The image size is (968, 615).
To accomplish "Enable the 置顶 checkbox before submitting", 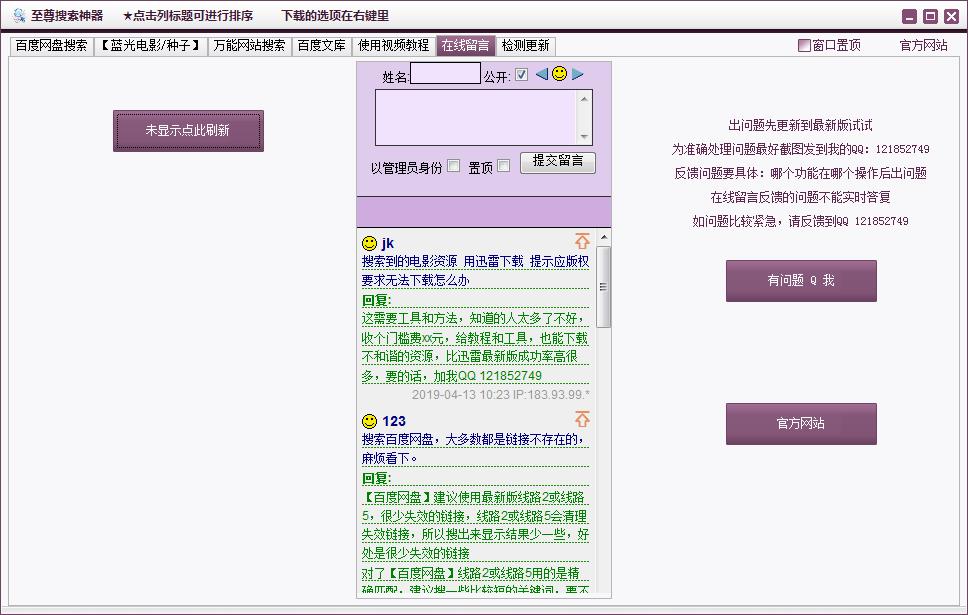I will click(504, 164).
